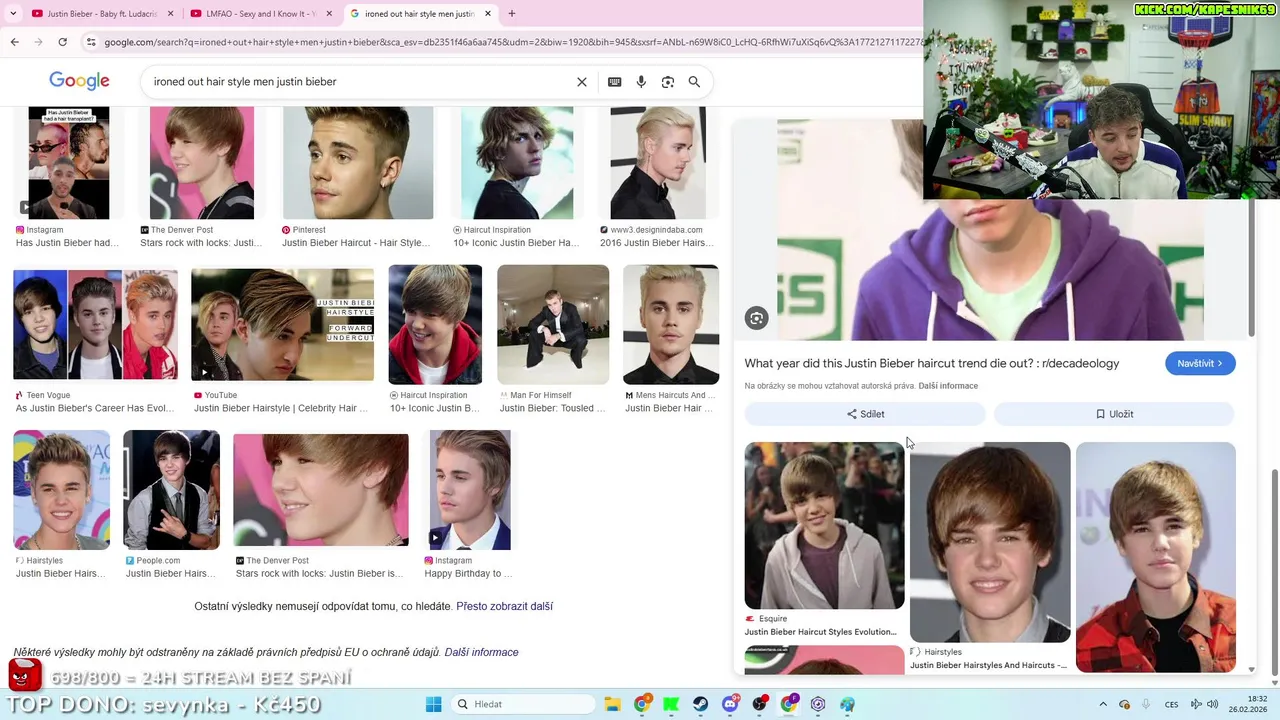The height and width of the screenshot is (720, 1280).
Task: Open the on-screen keyboard input tool
Action: (614, 82)
